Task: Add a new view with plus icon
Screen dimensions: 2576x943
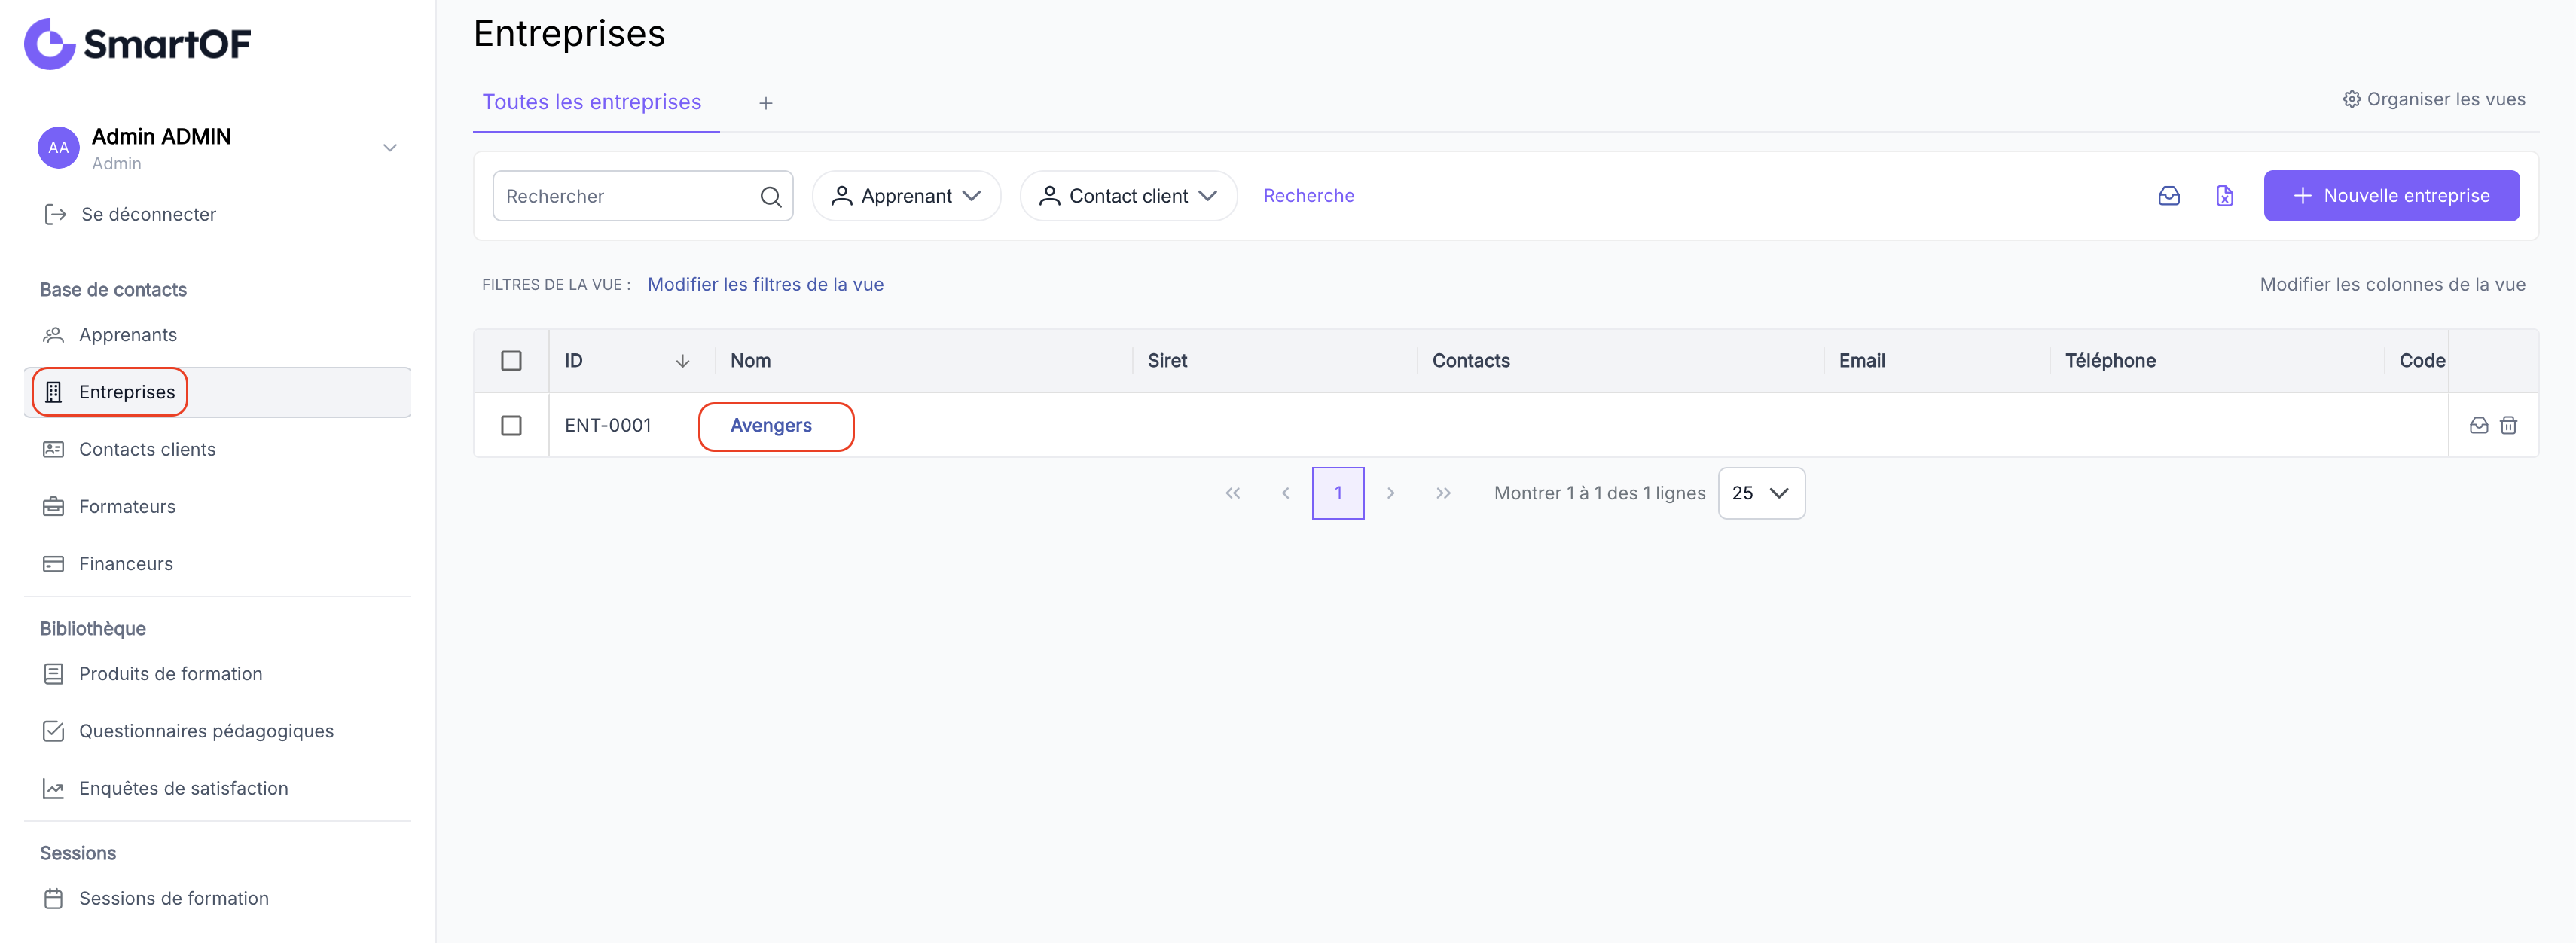Action: click(x=766, y=103)
